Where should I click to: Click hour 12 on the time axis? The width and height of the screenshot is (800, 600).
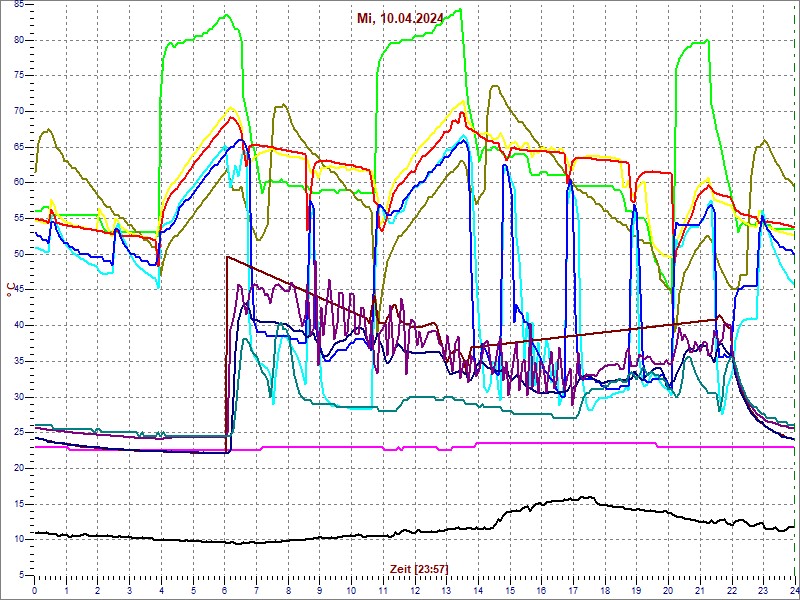(415, 590)
